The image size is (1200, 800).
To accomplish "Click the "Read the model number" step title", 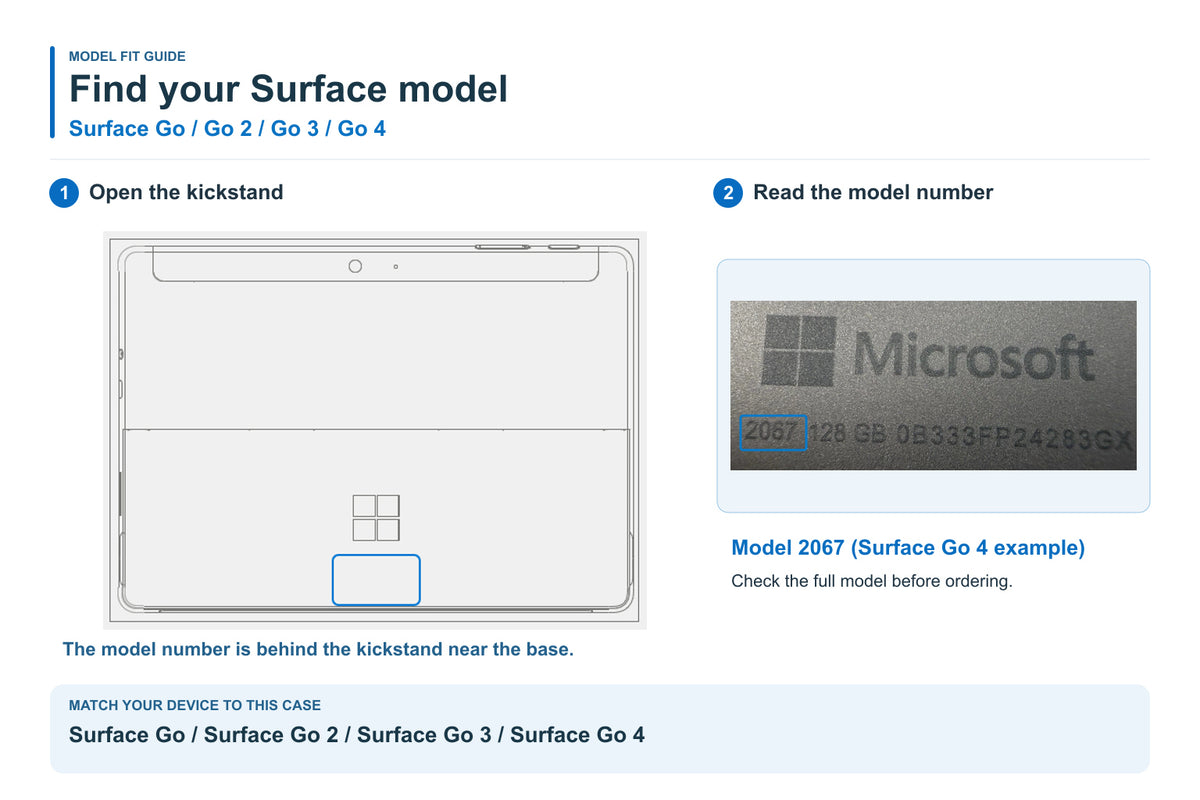I will click(873, 192).
